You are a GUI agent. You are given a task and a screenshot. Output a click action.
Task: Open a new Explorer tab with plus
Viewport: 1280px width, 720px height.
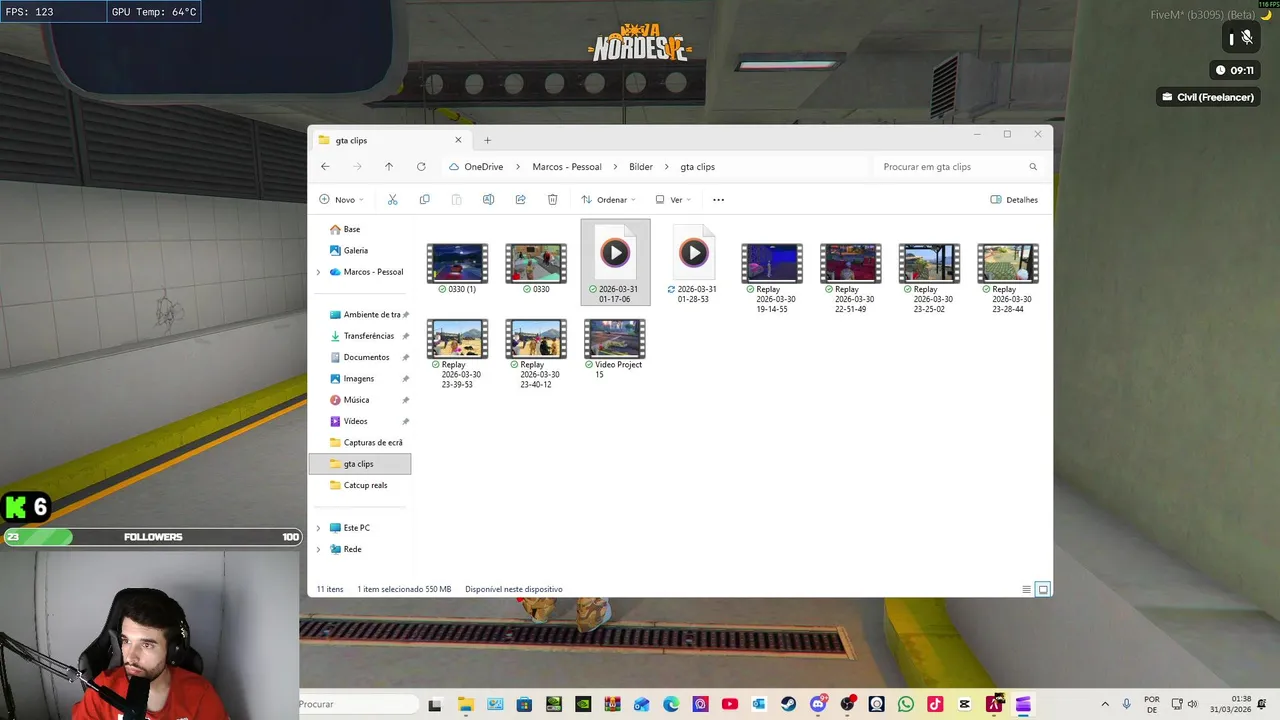click(487, 140)
